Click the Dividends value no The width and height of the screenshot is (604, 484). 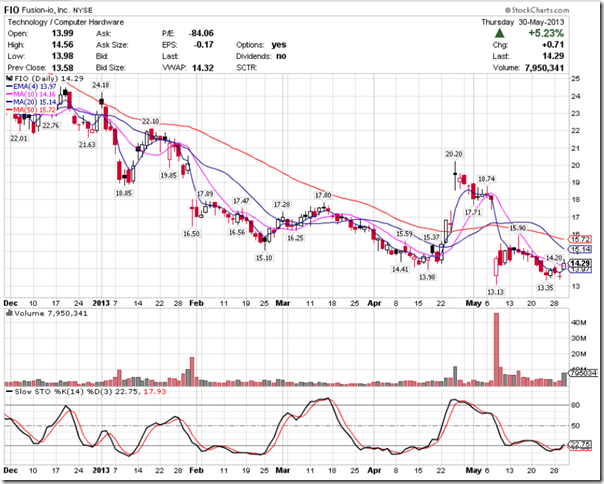pyautogui.click(x=281, y=56)
